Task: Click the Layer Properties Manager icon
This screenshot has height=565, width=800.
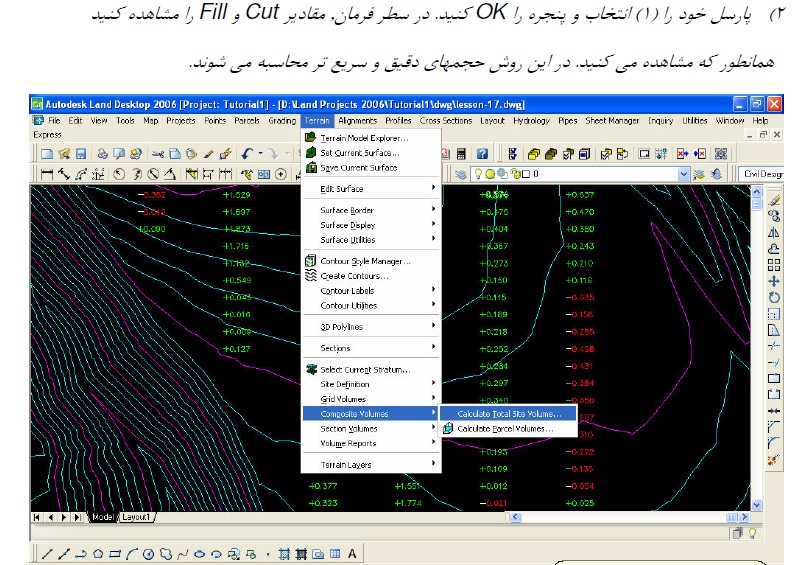Action: tap(461, 175)
